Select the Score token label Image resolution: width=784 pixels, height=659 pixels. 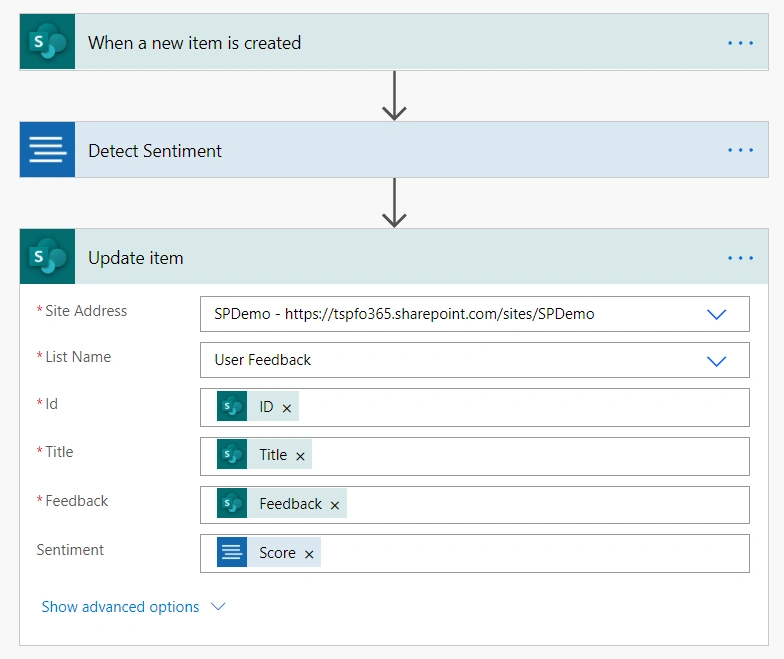pos(277,552)
